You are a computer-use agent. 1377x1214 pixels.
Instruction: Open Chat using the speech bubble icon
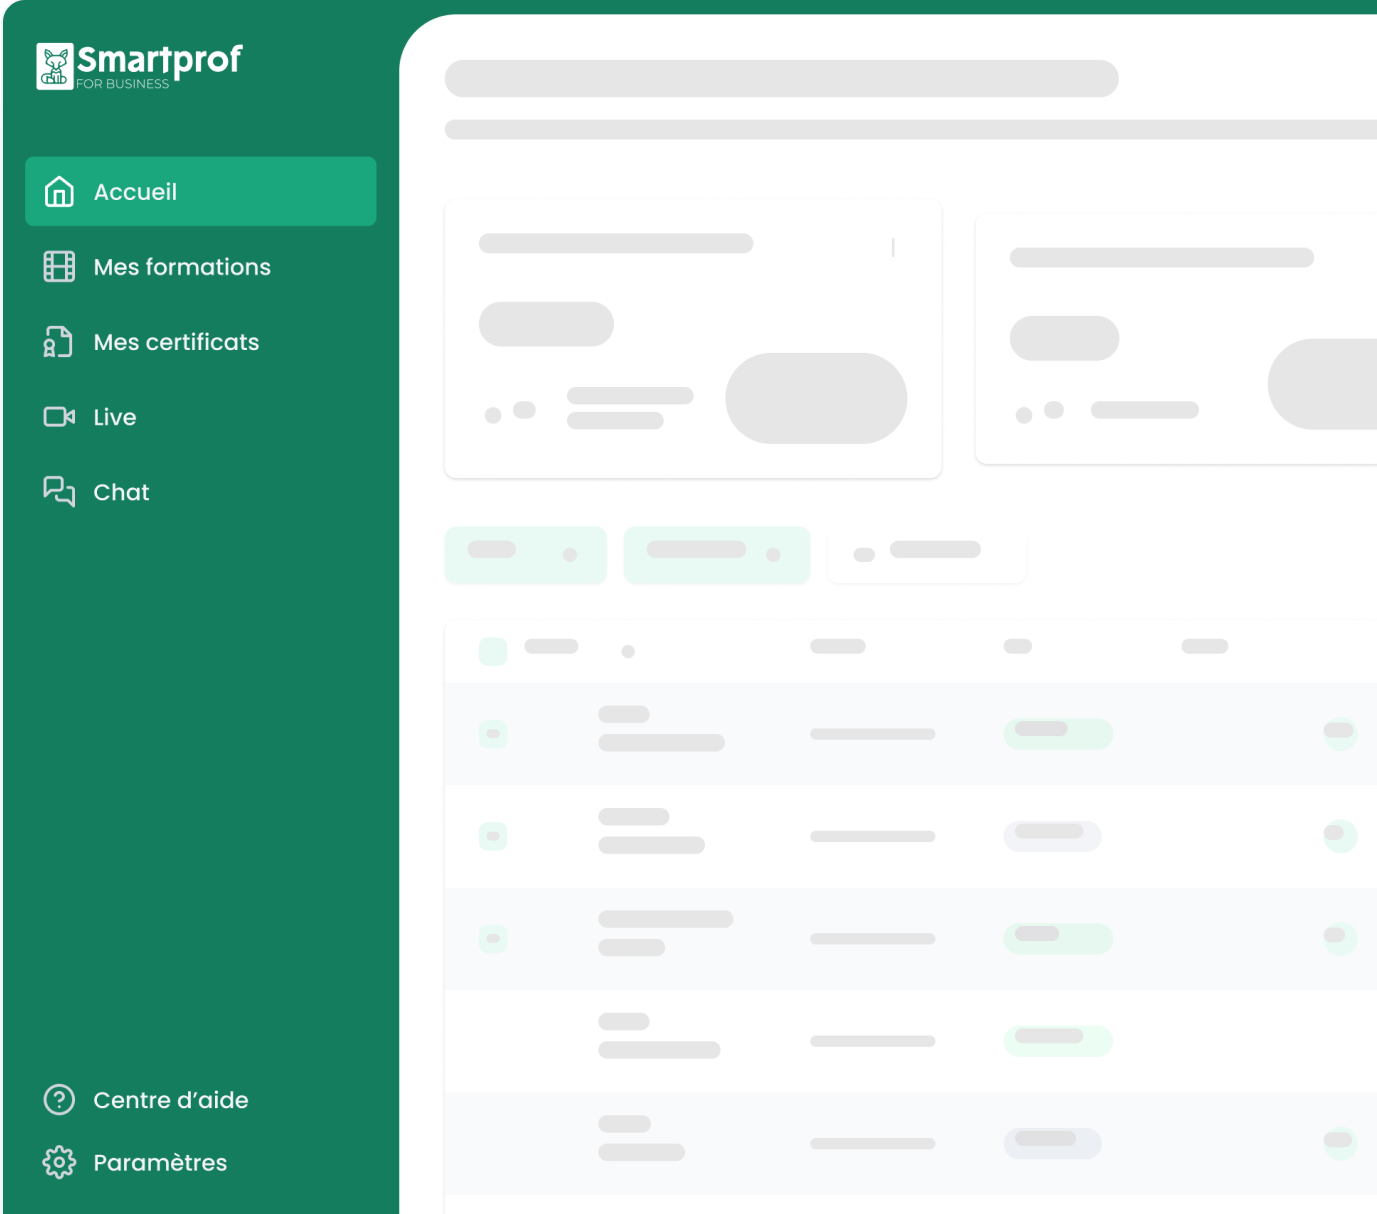pos(59,491)
